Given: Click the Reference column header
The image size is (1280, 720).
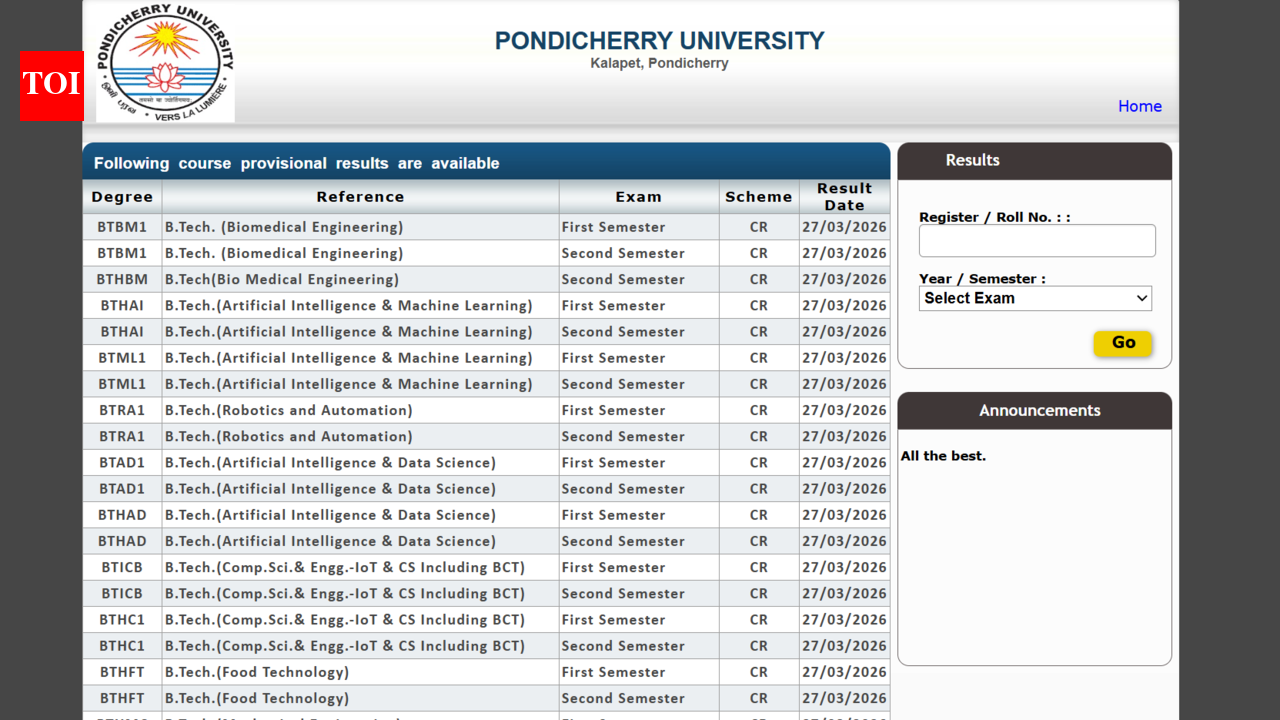Looking at the screenshot, I should pos(360,196).
